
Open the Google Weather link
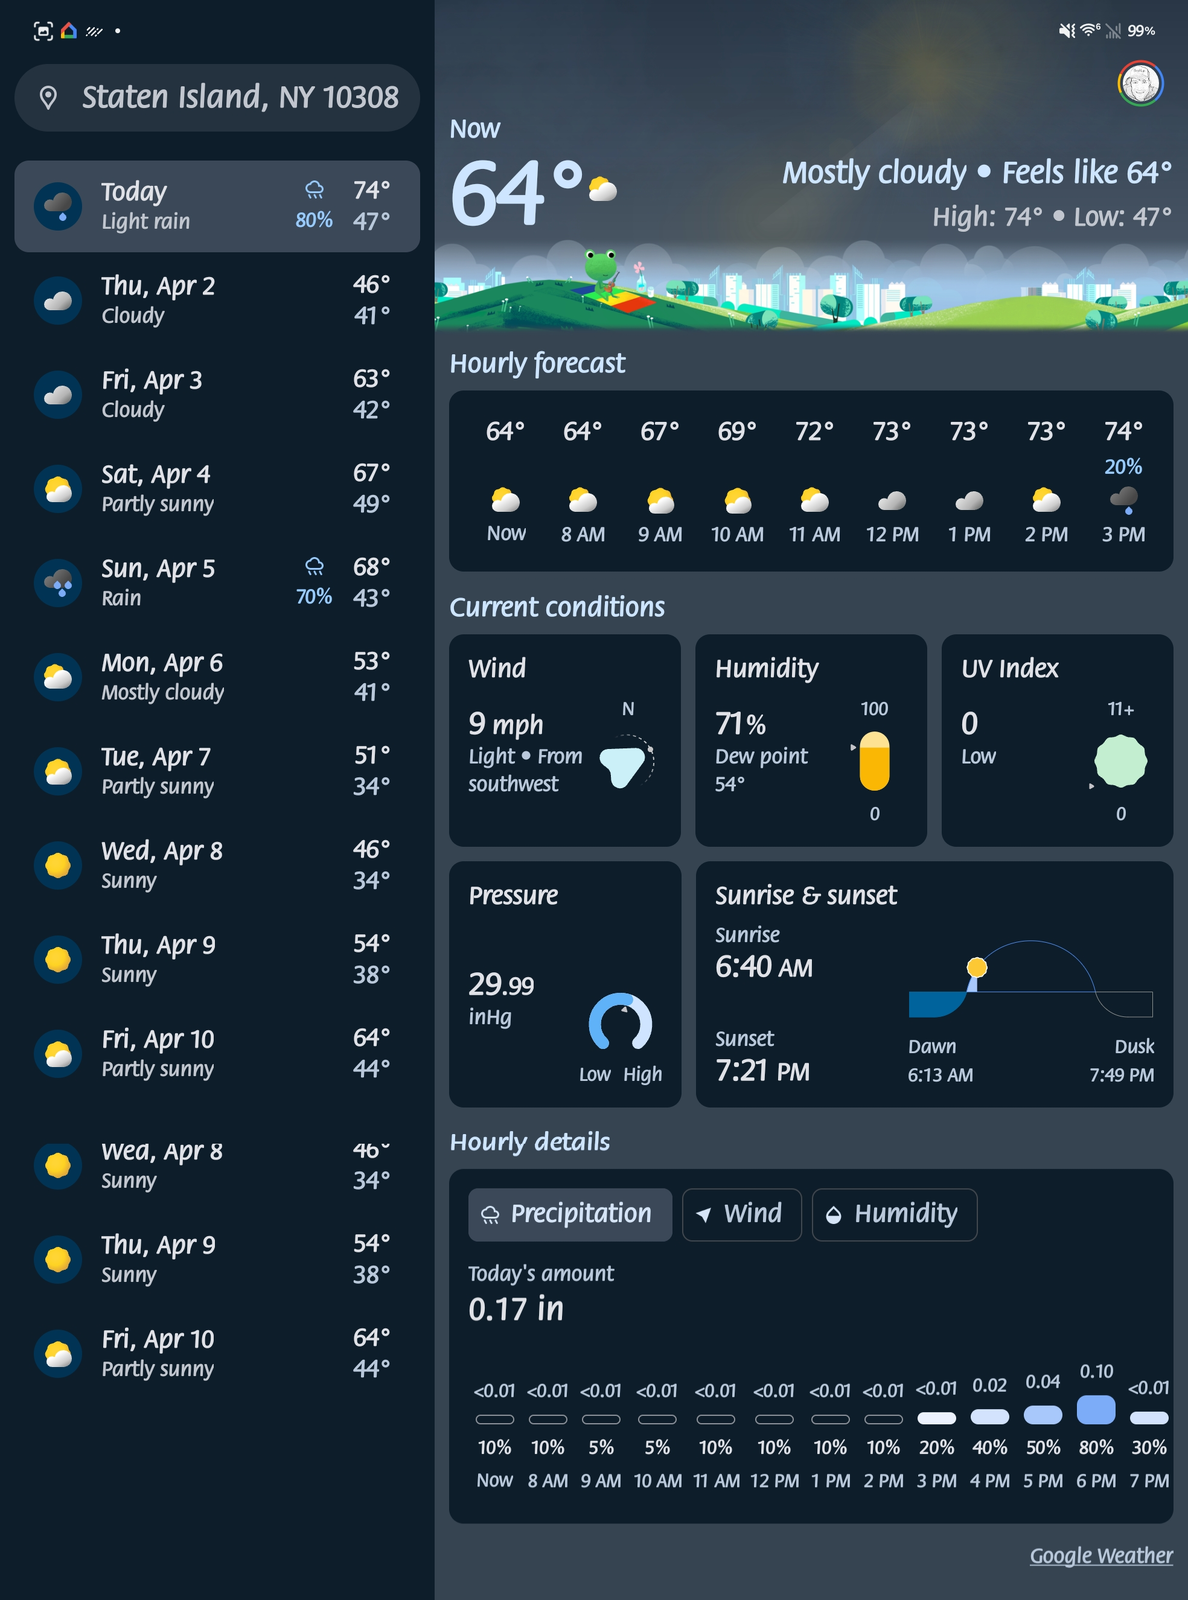1101,1556
